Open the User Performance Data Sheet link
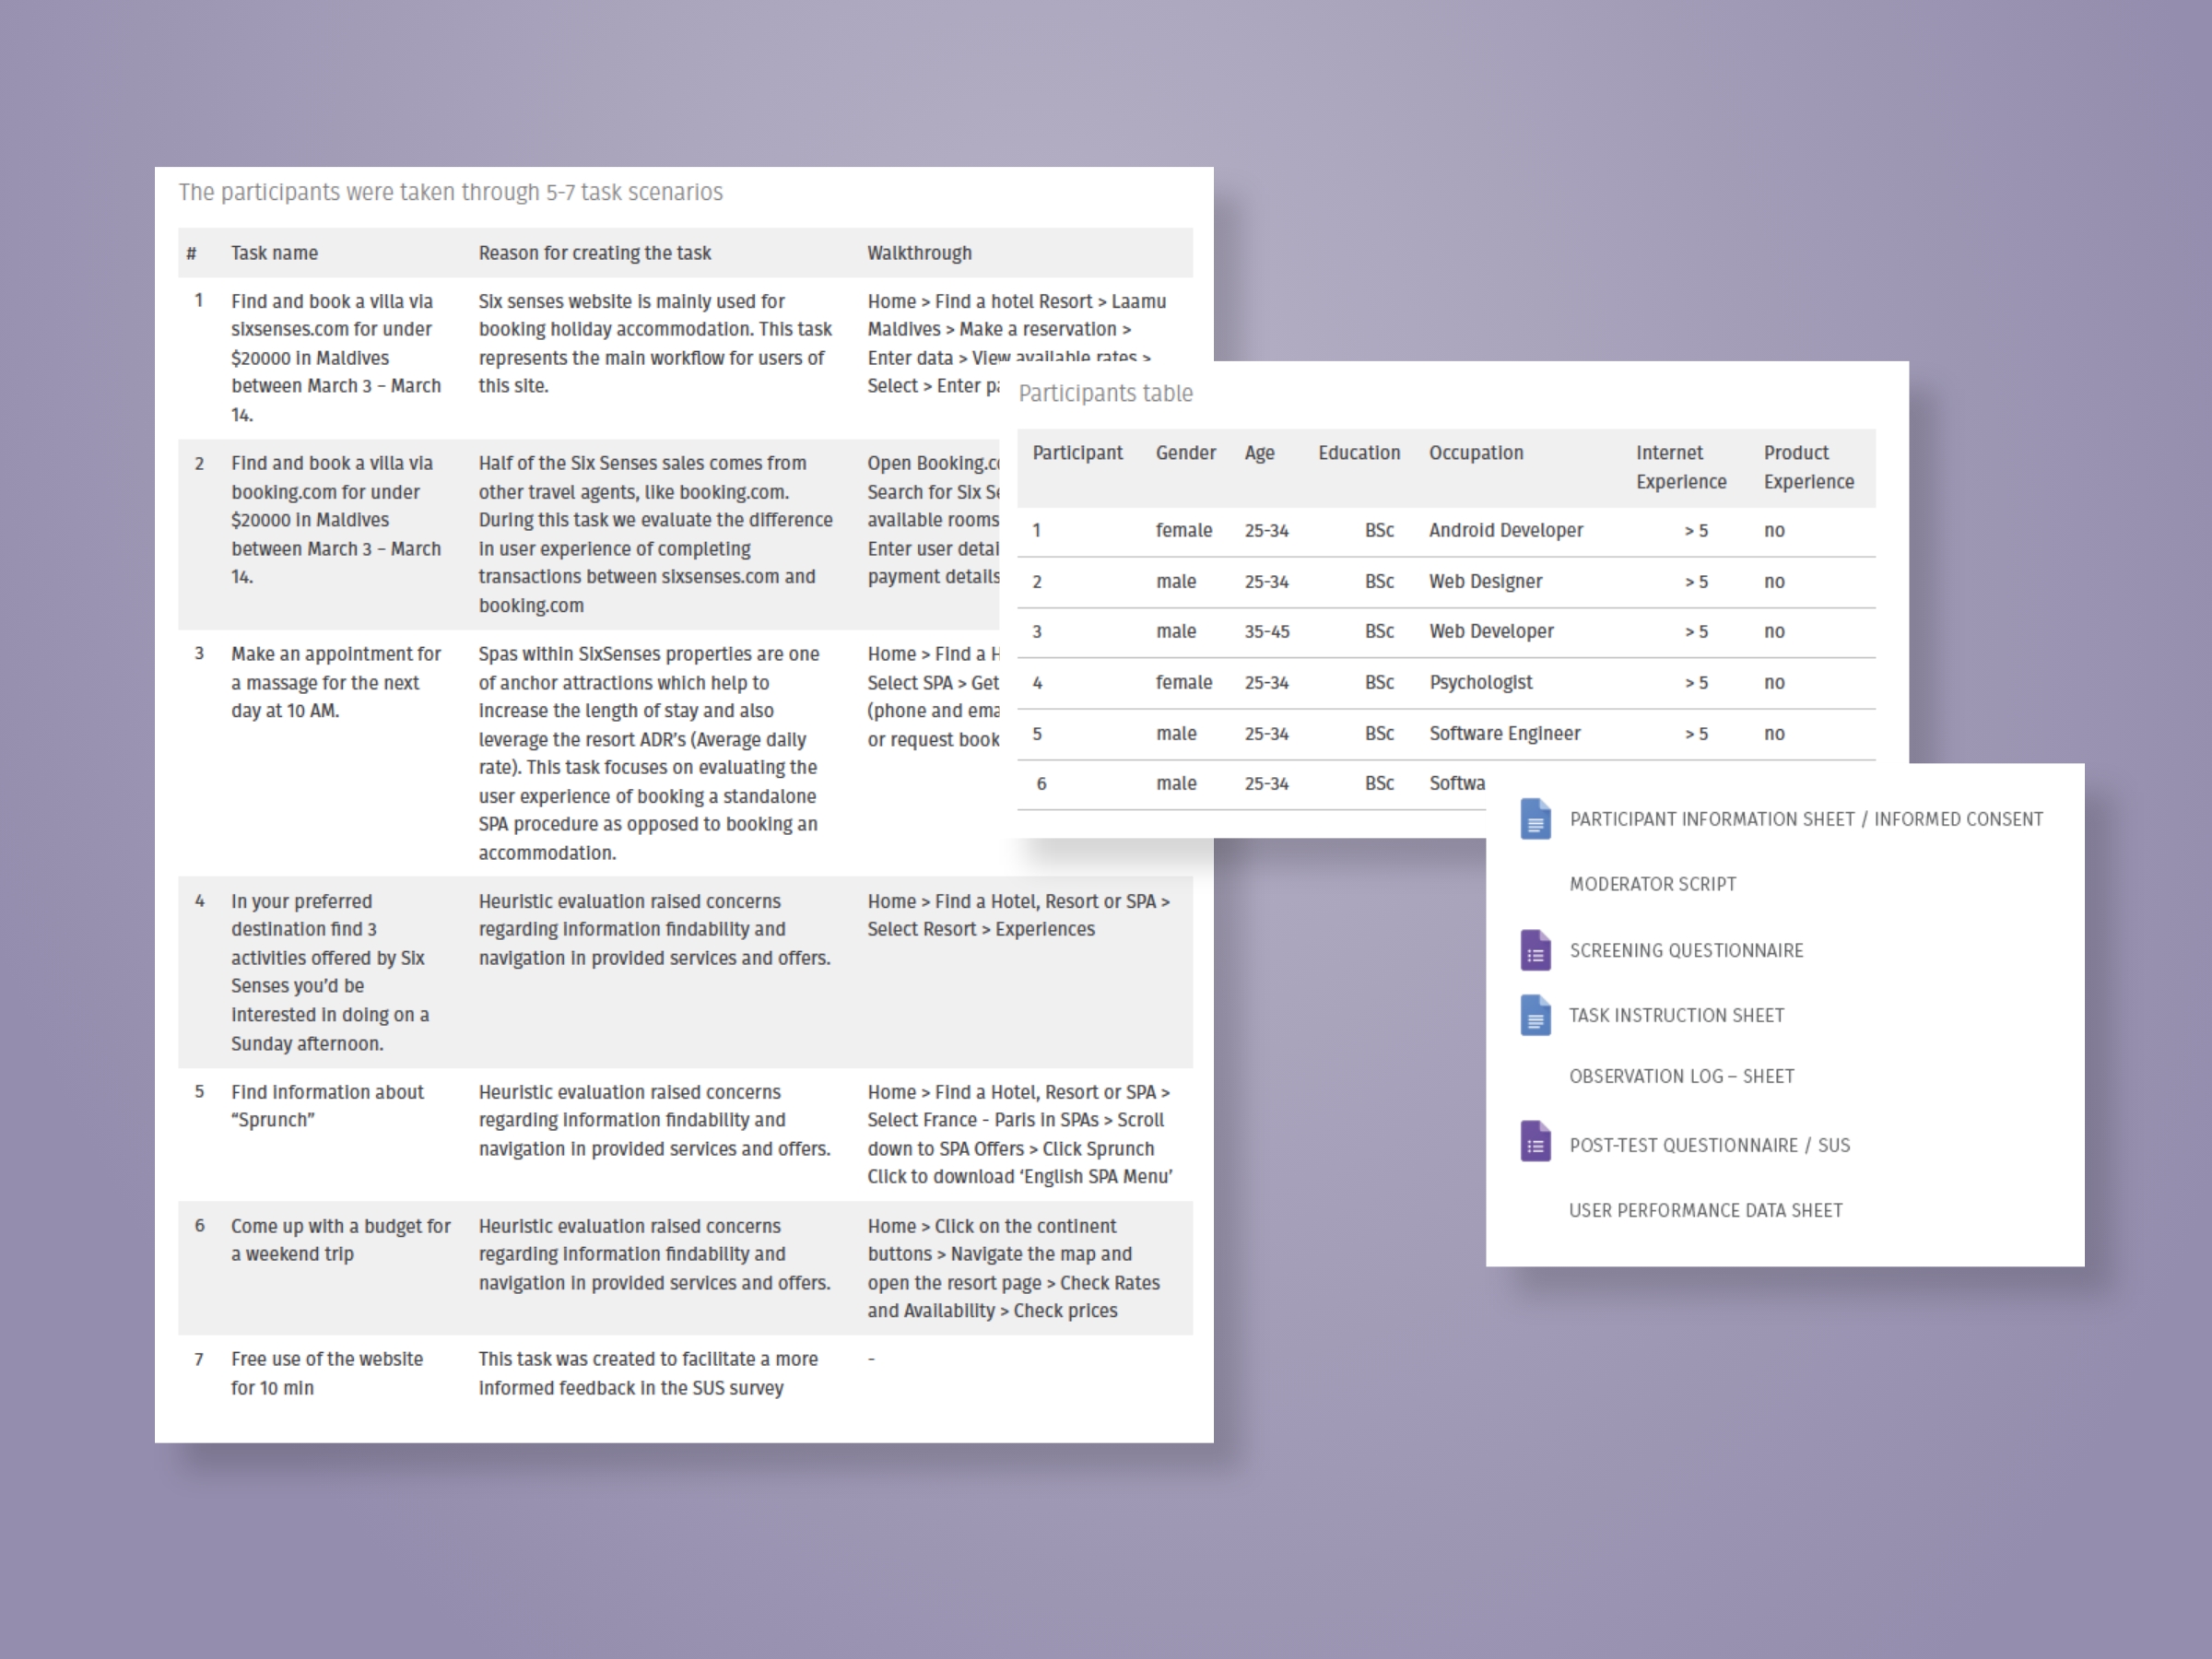Viewport: 2212px width, 1659px height. click(x=1705, y=1210)
